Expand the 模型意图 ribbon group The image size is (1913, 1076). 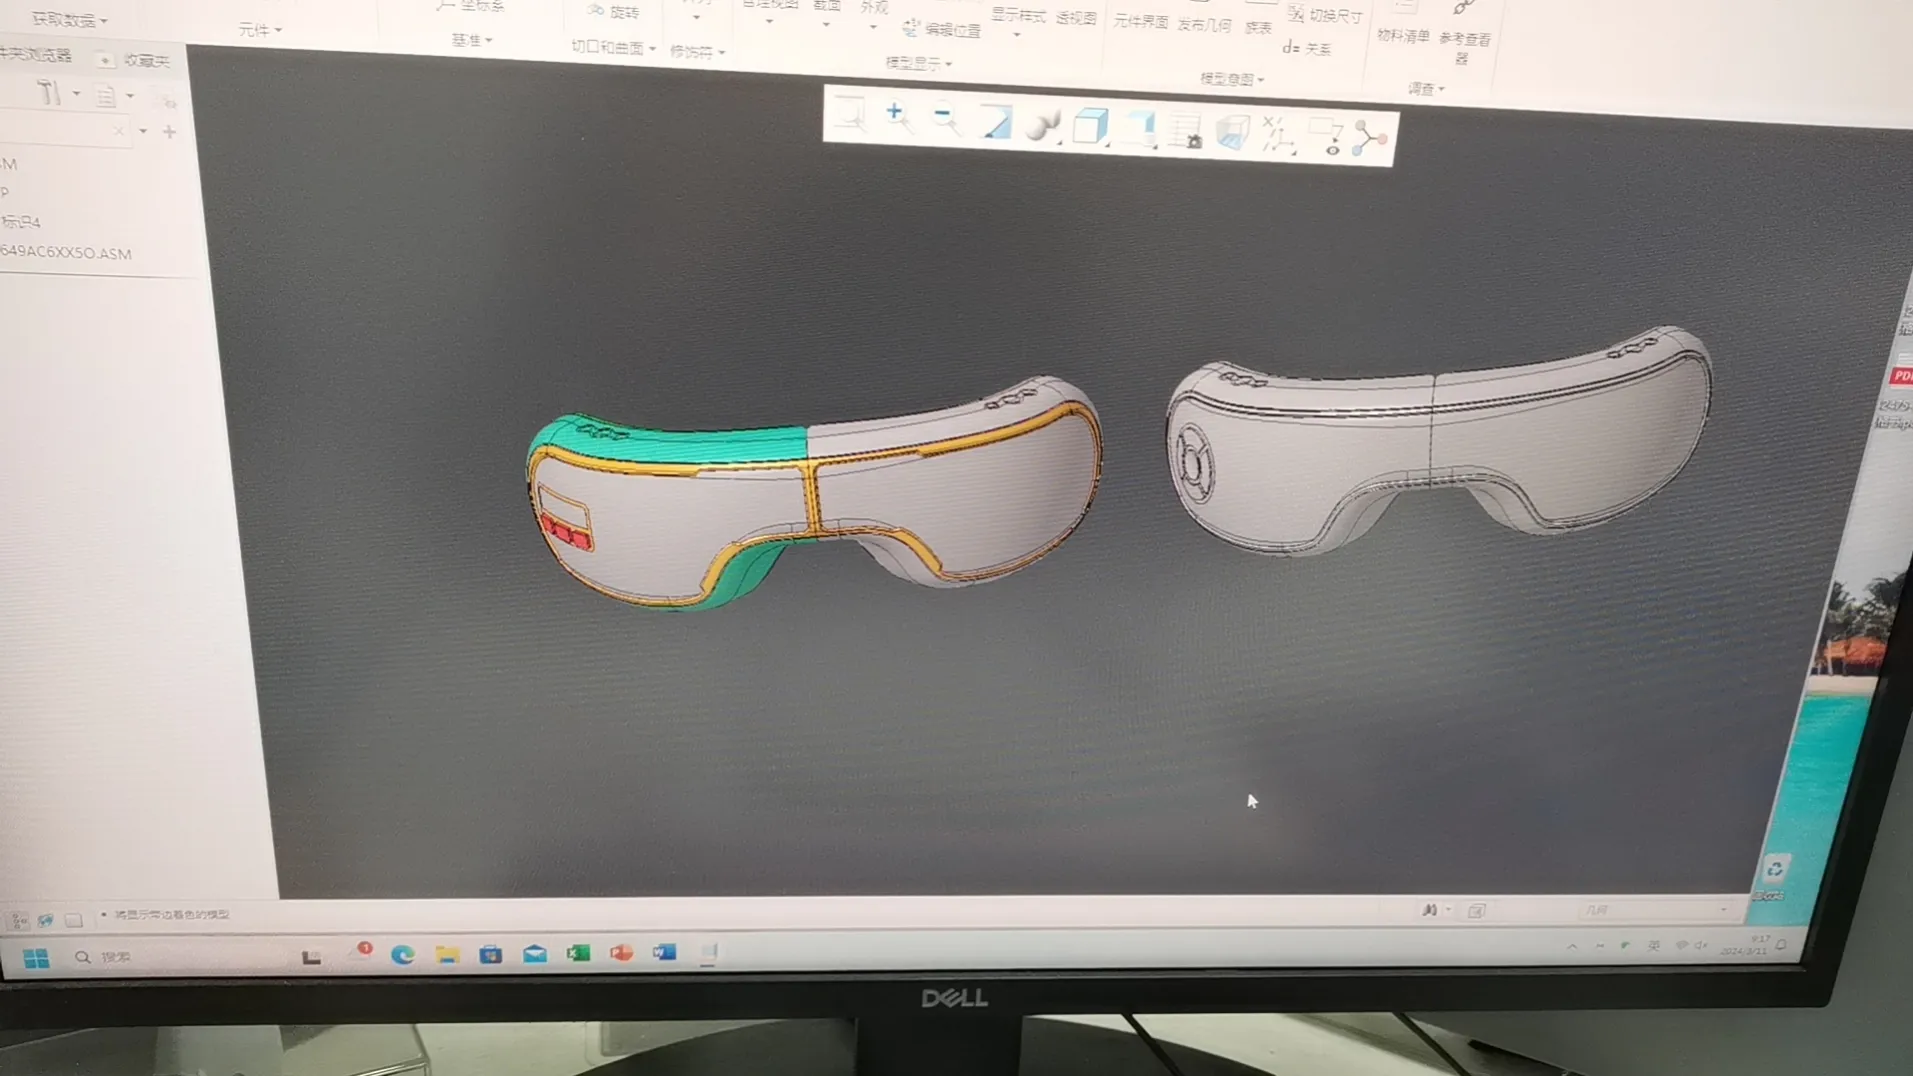1232,80
